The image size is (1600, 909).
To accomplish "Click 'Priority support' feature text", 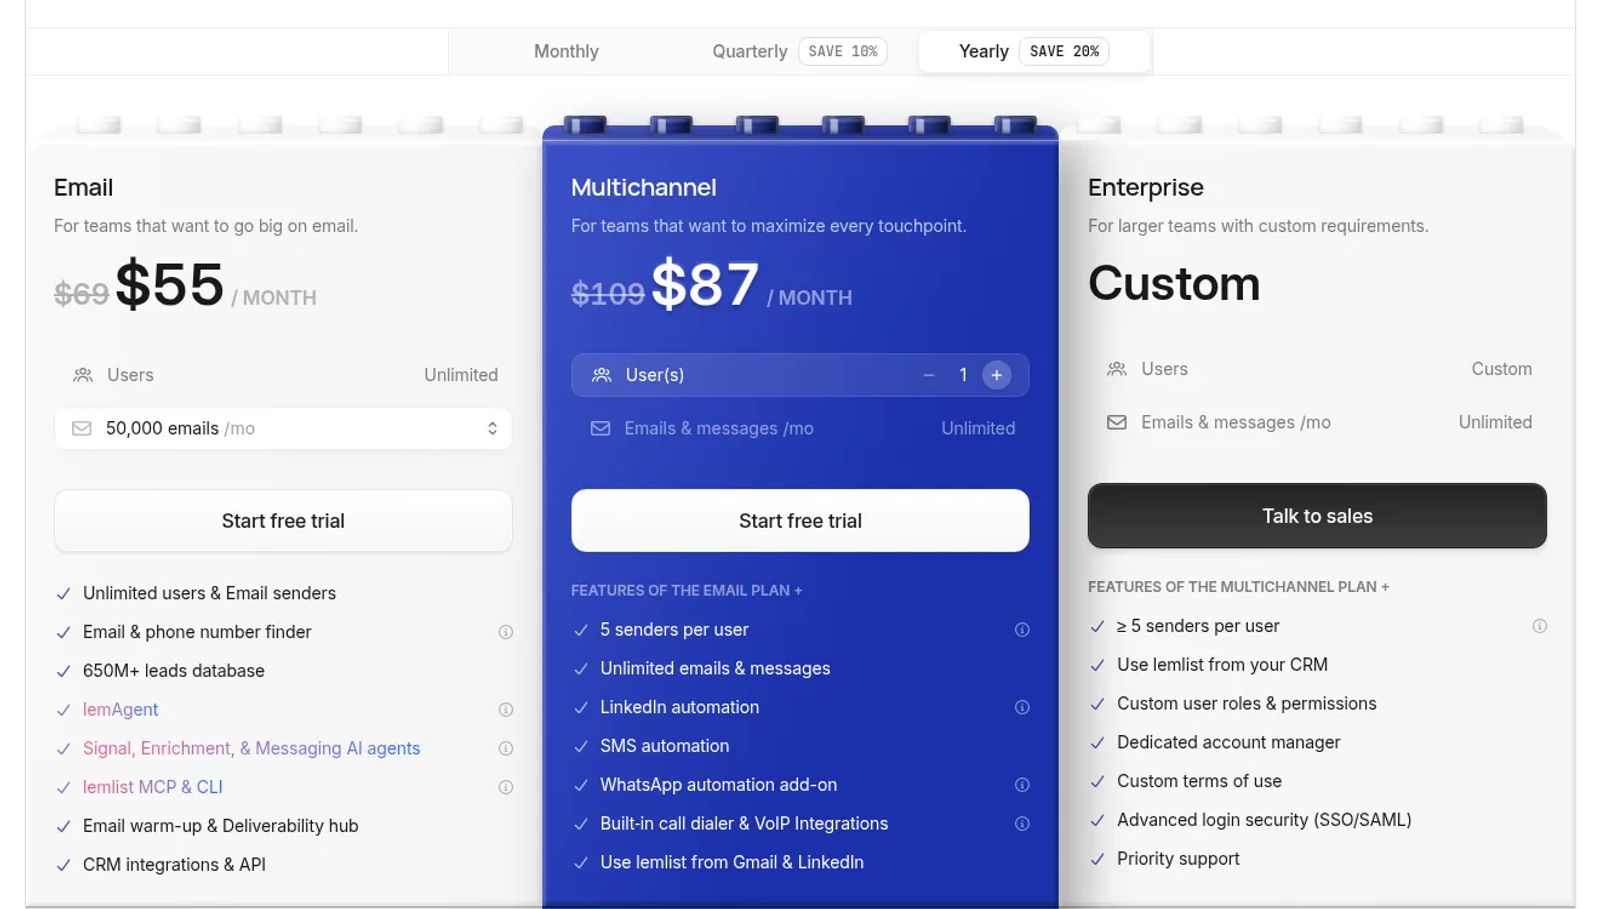I will click(1178, 859).
